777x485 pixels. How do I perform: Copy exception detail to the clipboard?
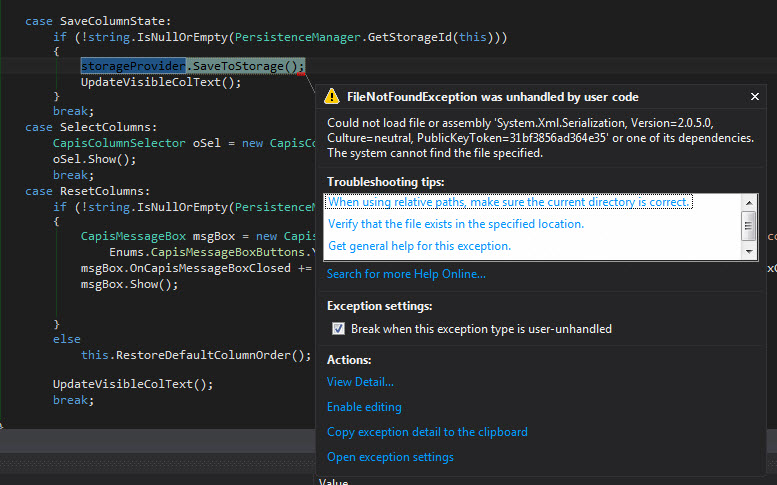pyautogui.click(x=427, y=432)
